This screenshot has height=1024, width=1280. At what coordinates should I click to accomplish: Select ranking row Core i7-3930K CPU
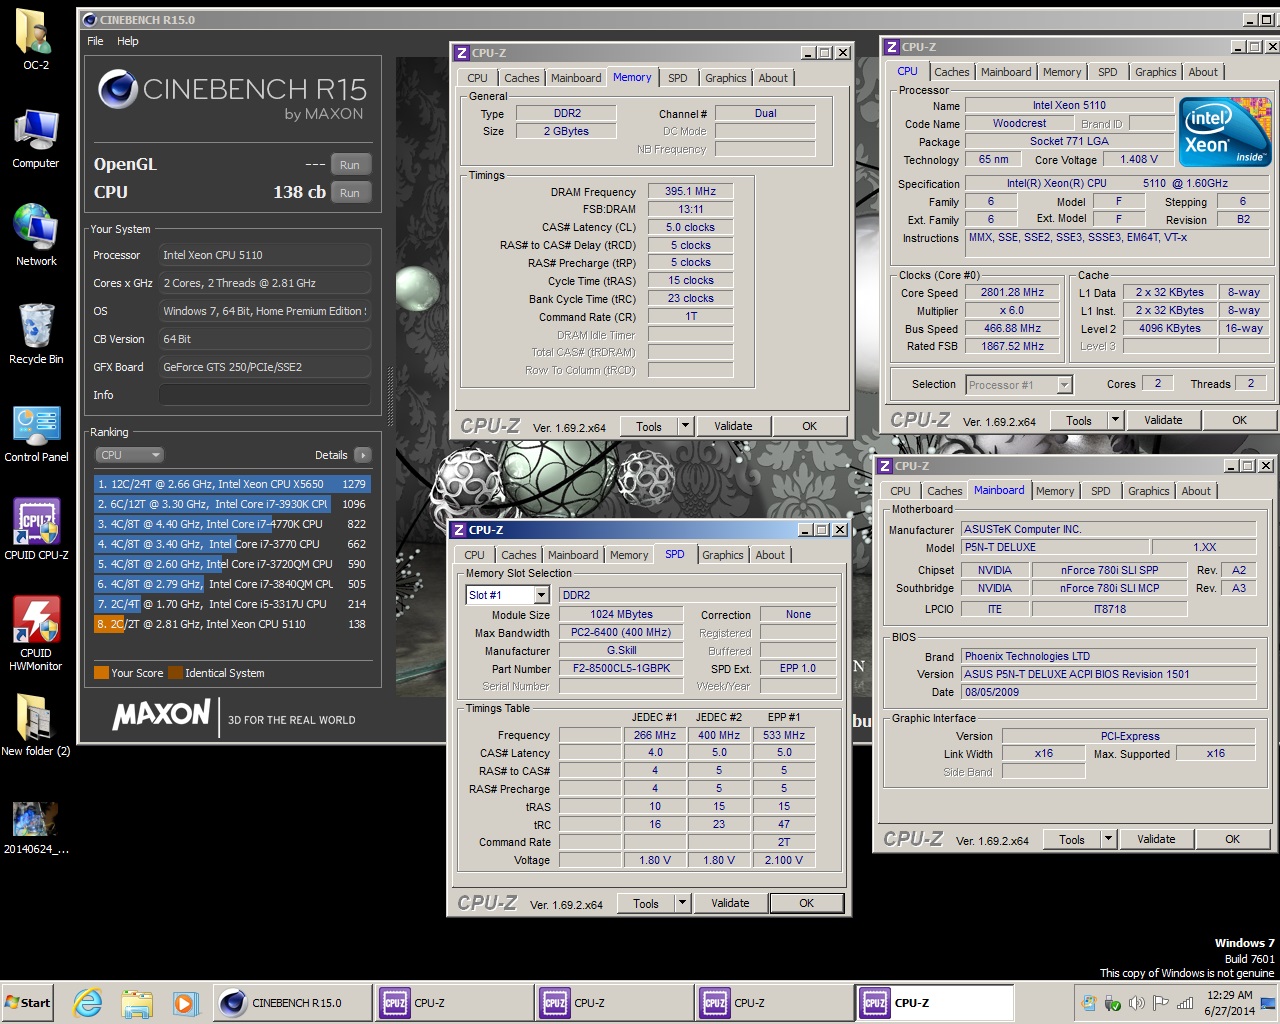[232, 504]
